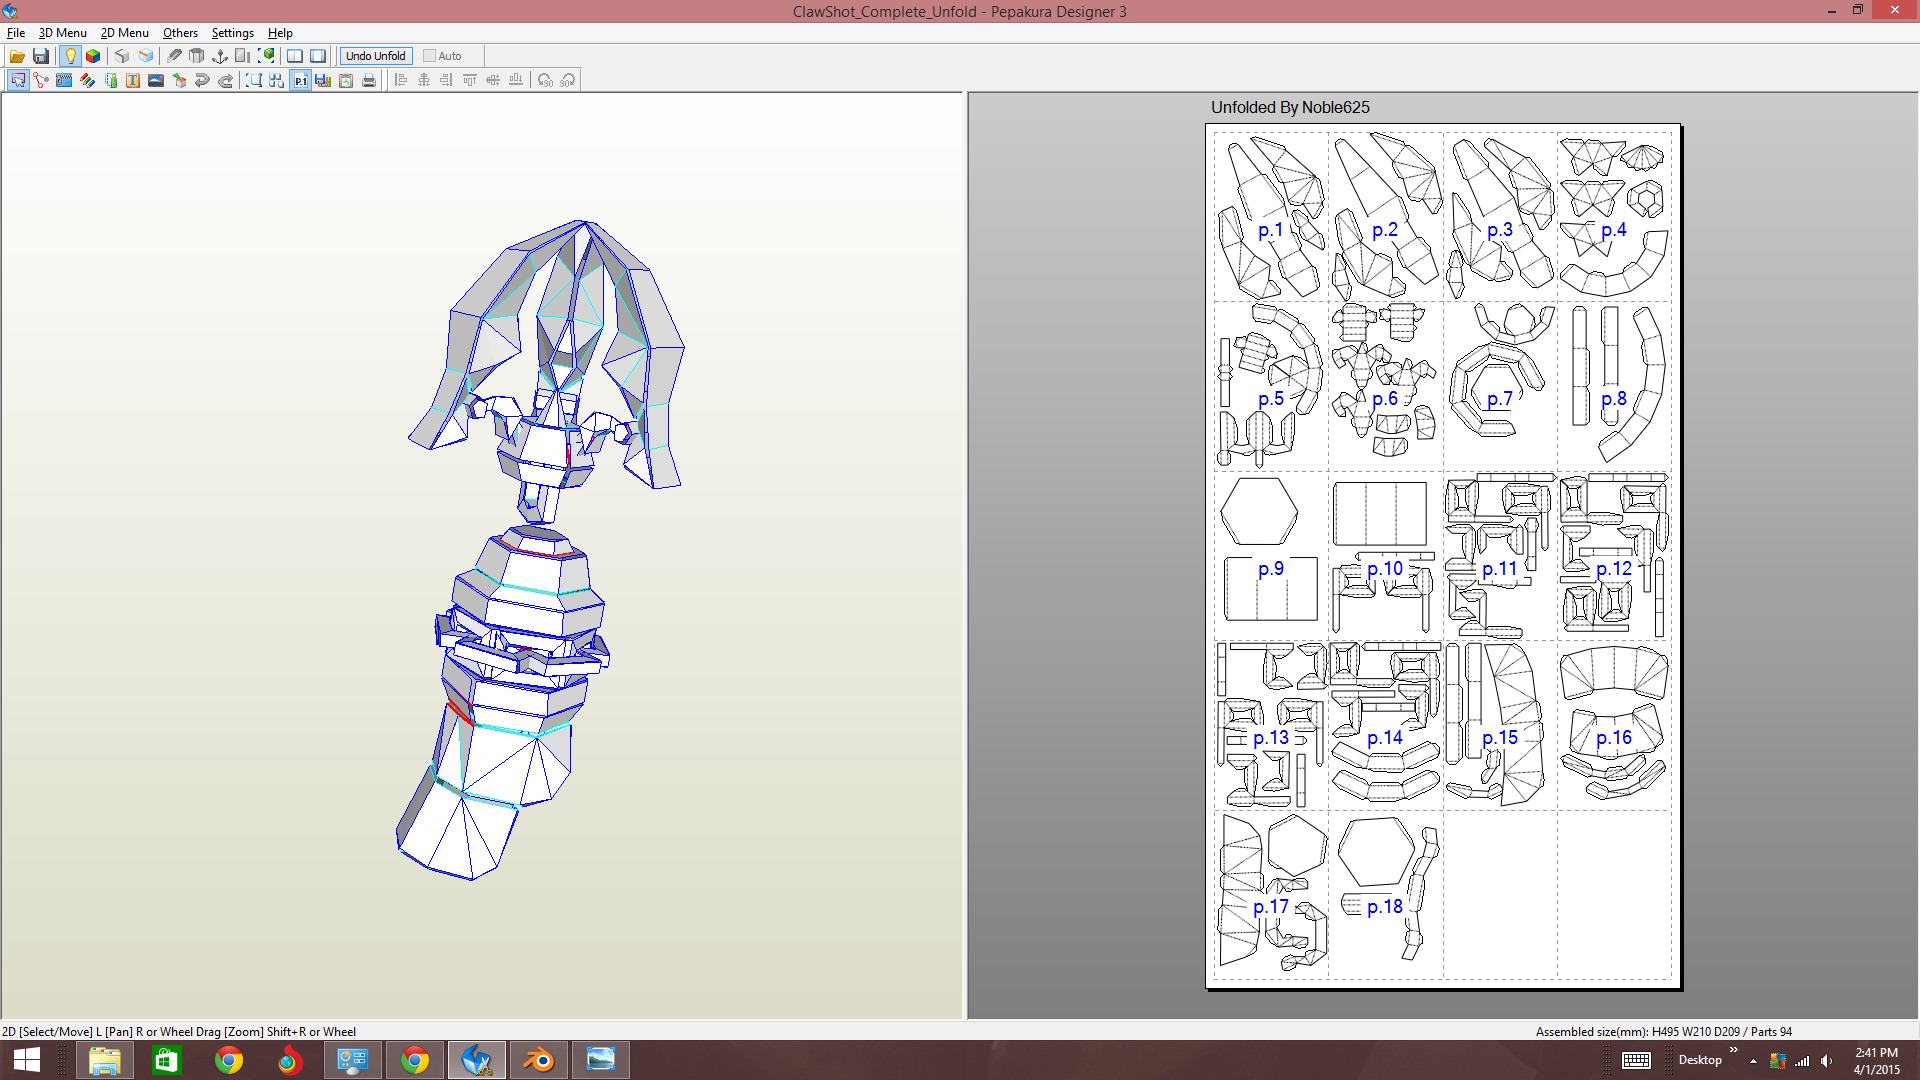The width and height of the screenshot is (1920, 1080).
Task: Open the File menu
Action: [x=16, y=33]
